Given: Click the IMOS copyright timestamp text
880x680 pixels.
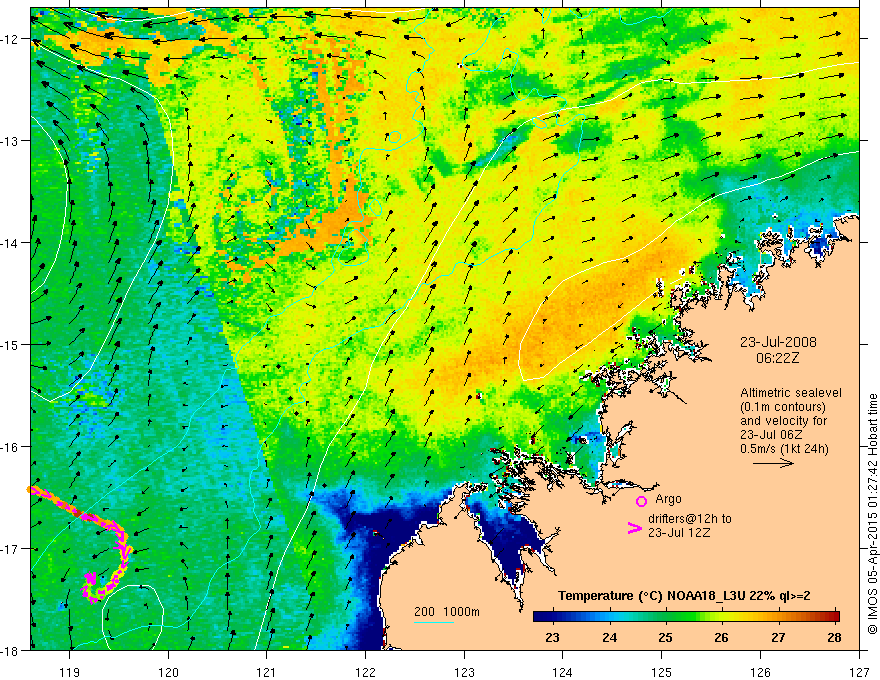Looking at the screenshot, I should pyautogui.click(x=873, y=514).
